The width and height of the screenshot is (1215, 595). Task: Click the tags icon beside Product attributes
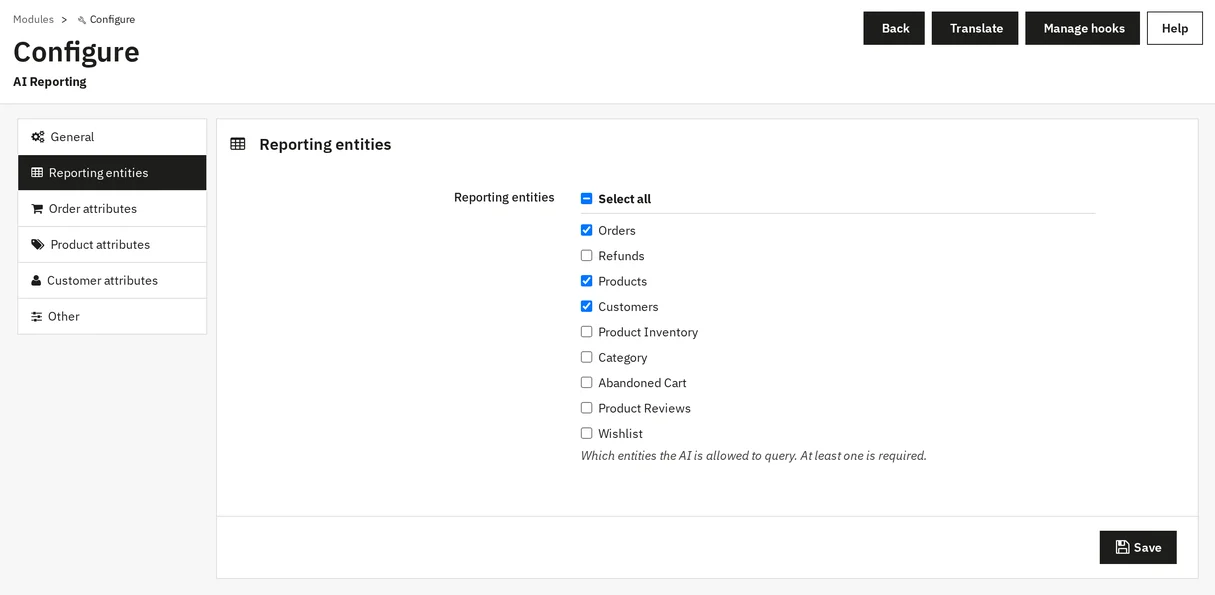click(38, 245)
